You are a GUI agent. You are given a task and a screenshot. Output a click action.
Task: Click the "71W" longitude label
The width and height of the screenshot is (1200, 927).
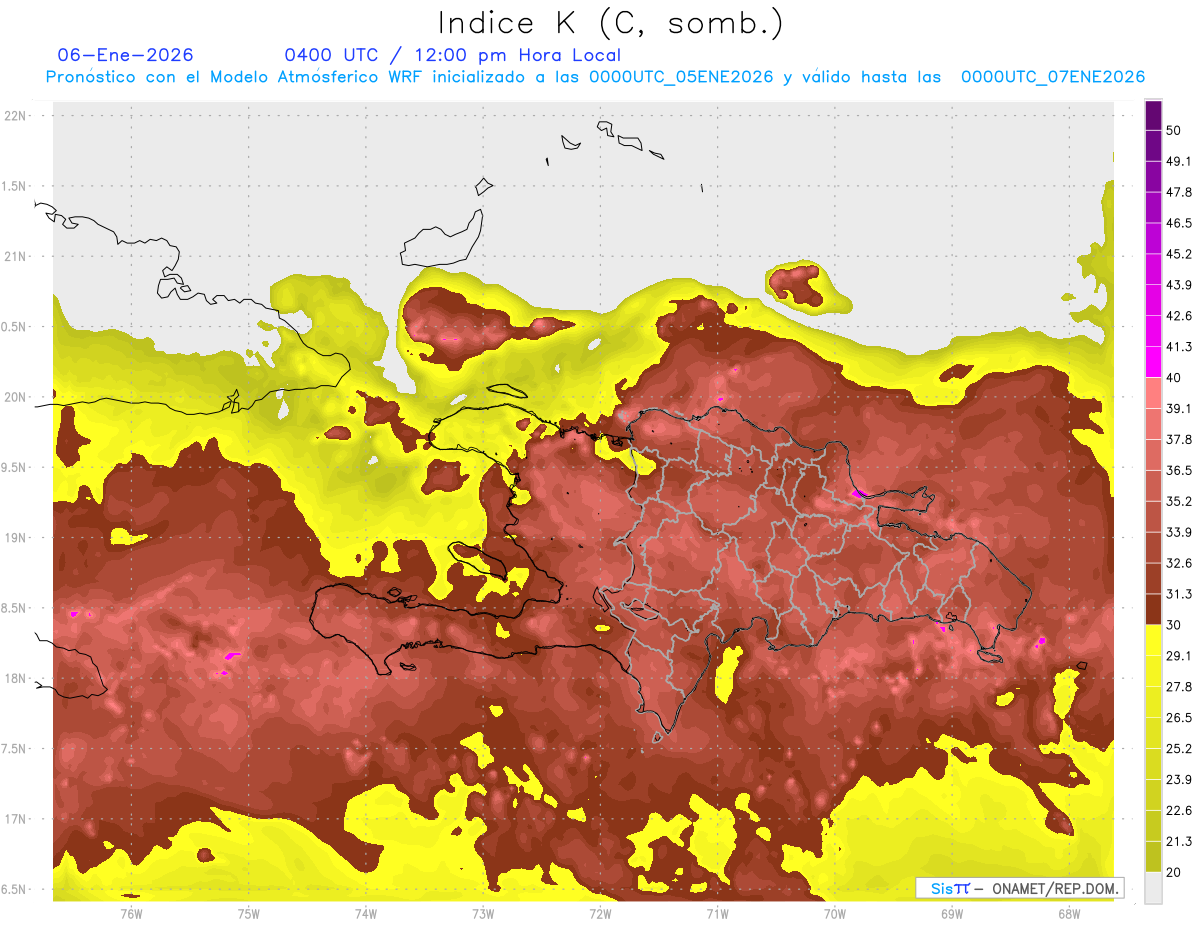click(x=717, y=914)
